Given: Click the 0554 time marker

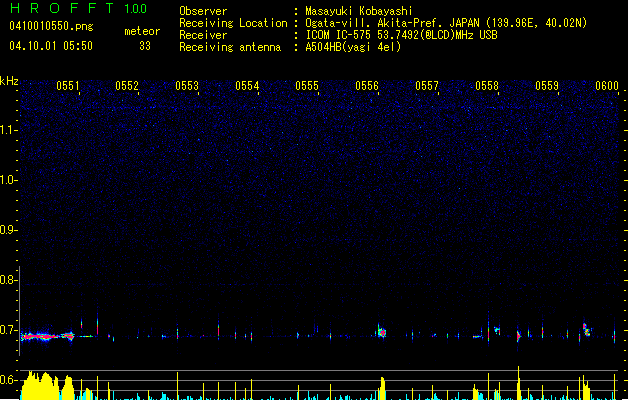Looking at the screenshot, I should tap(247, 86).
